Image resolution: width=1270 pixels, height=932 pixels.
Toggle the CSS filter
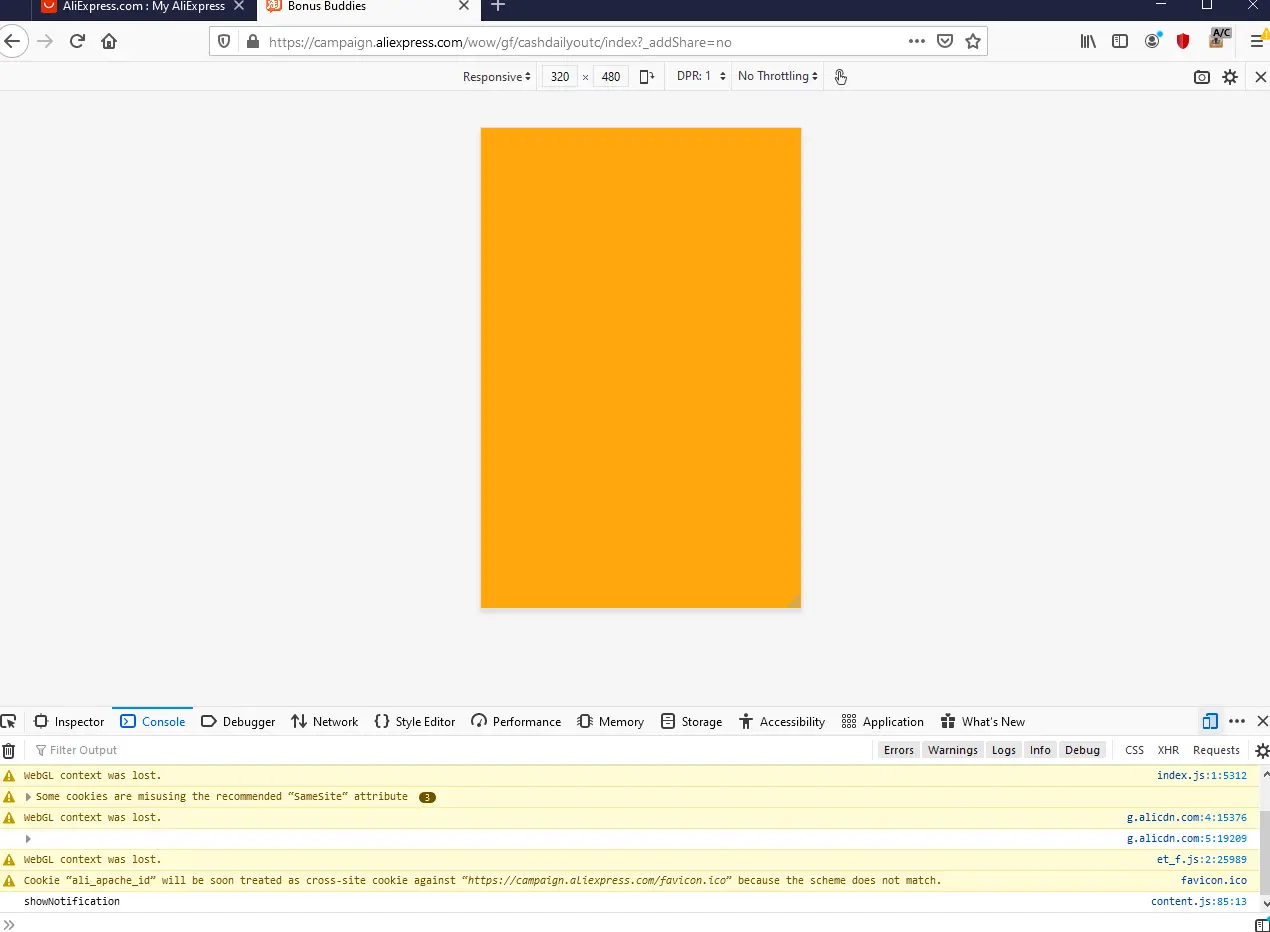pyautogui.click(x=1134, y=750)
